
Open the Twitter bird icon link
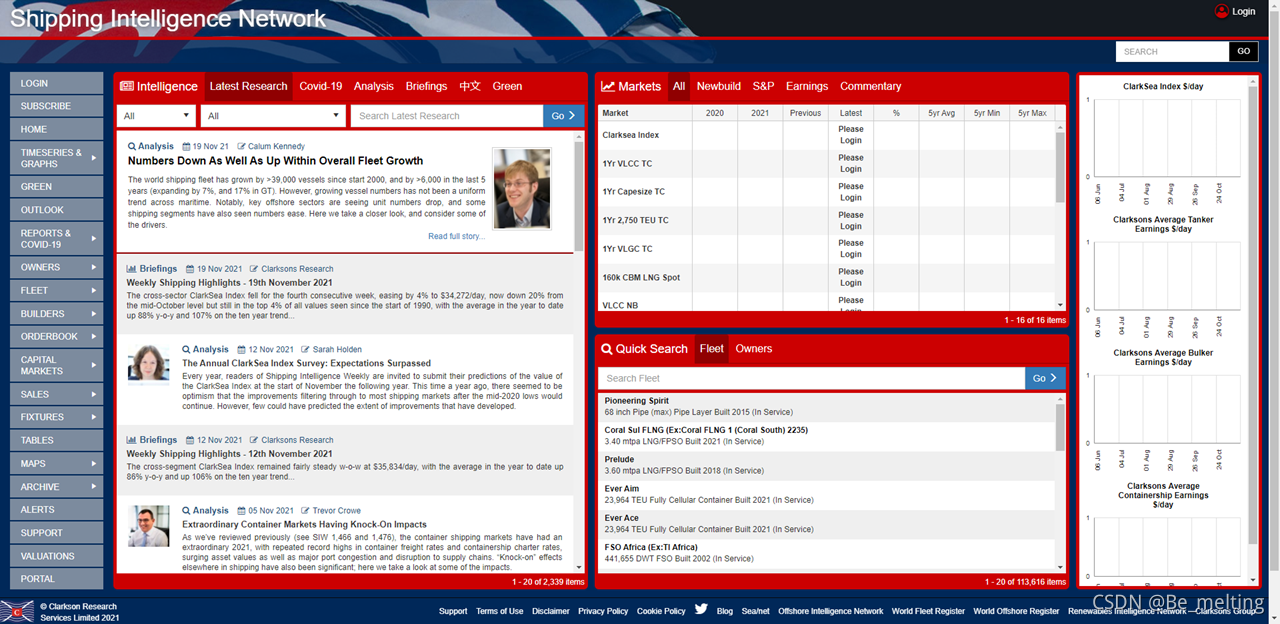701,609
